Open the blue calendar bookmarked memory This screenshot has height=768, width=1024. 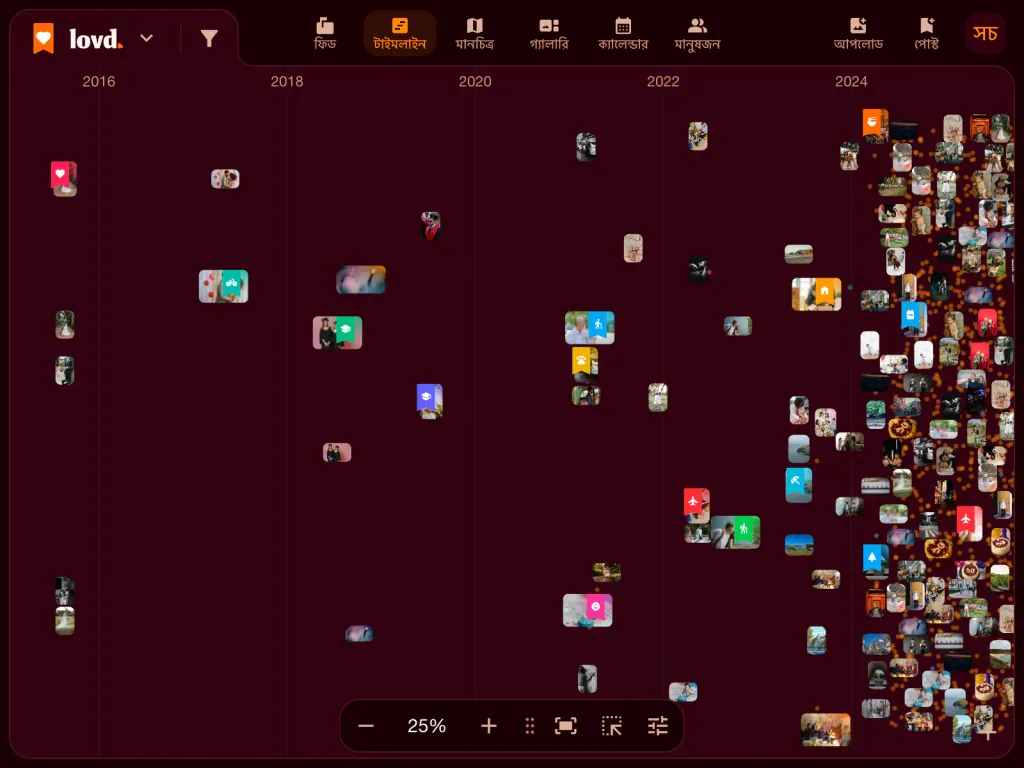[x=914, y=319]
